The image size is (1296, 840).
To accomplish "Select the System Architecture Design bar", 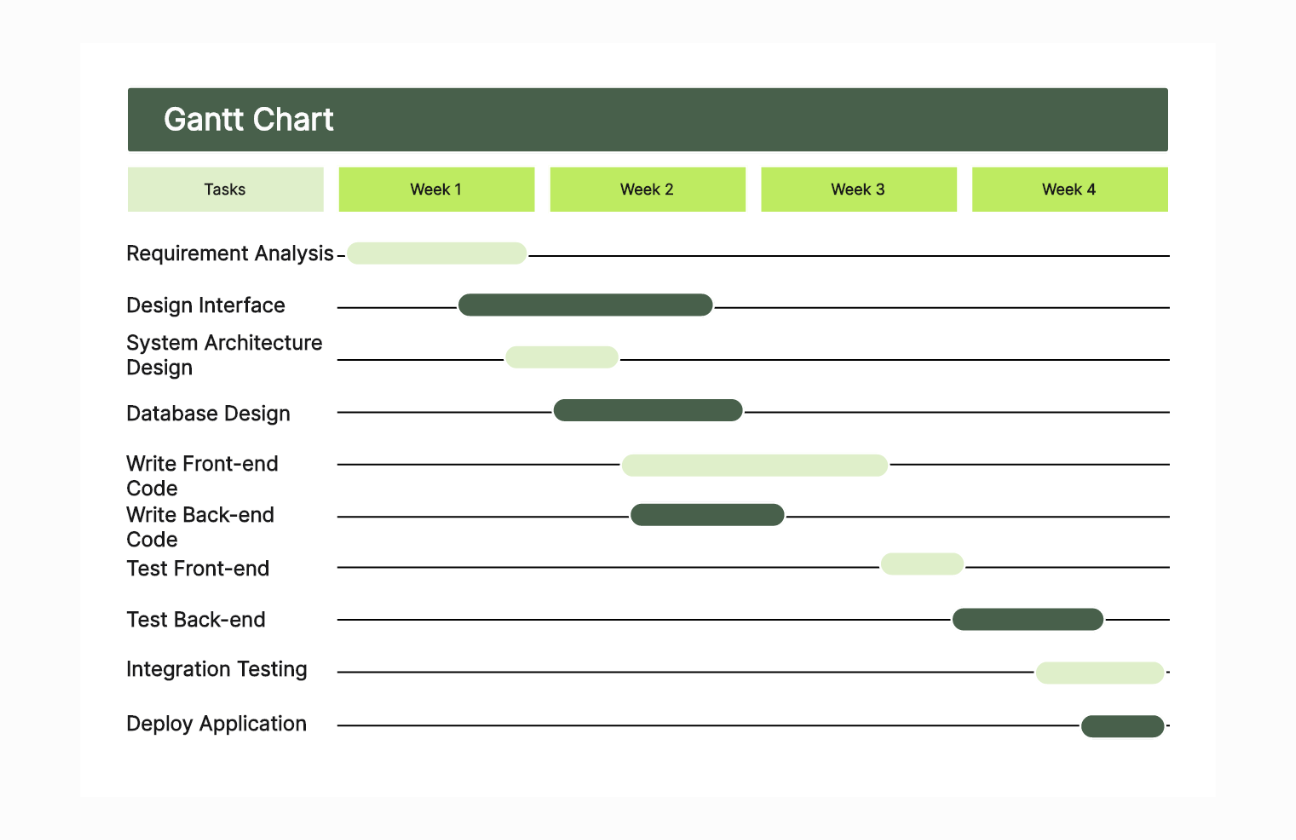I will coord(562,357).
